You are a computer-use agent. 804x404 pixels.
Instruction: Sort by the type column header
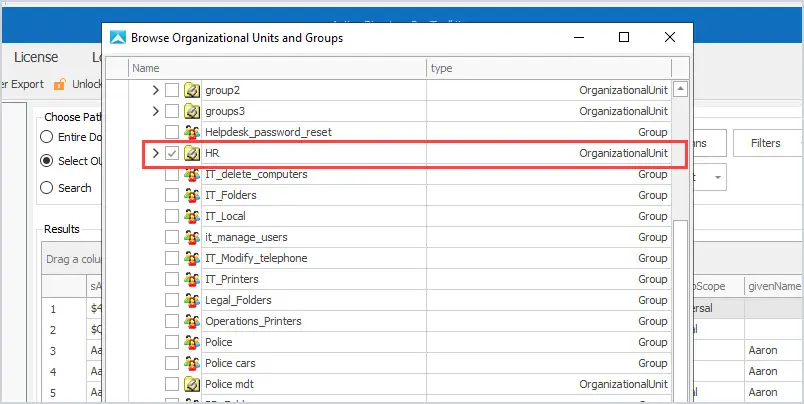pos(549,68)
